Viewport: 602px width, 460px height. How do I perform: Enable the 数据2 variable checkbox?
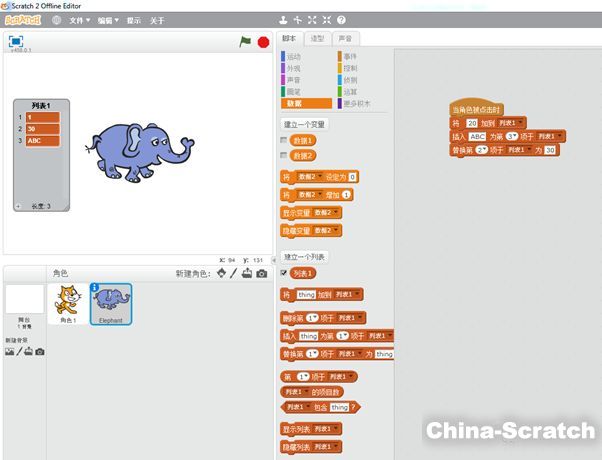point(285,156)
